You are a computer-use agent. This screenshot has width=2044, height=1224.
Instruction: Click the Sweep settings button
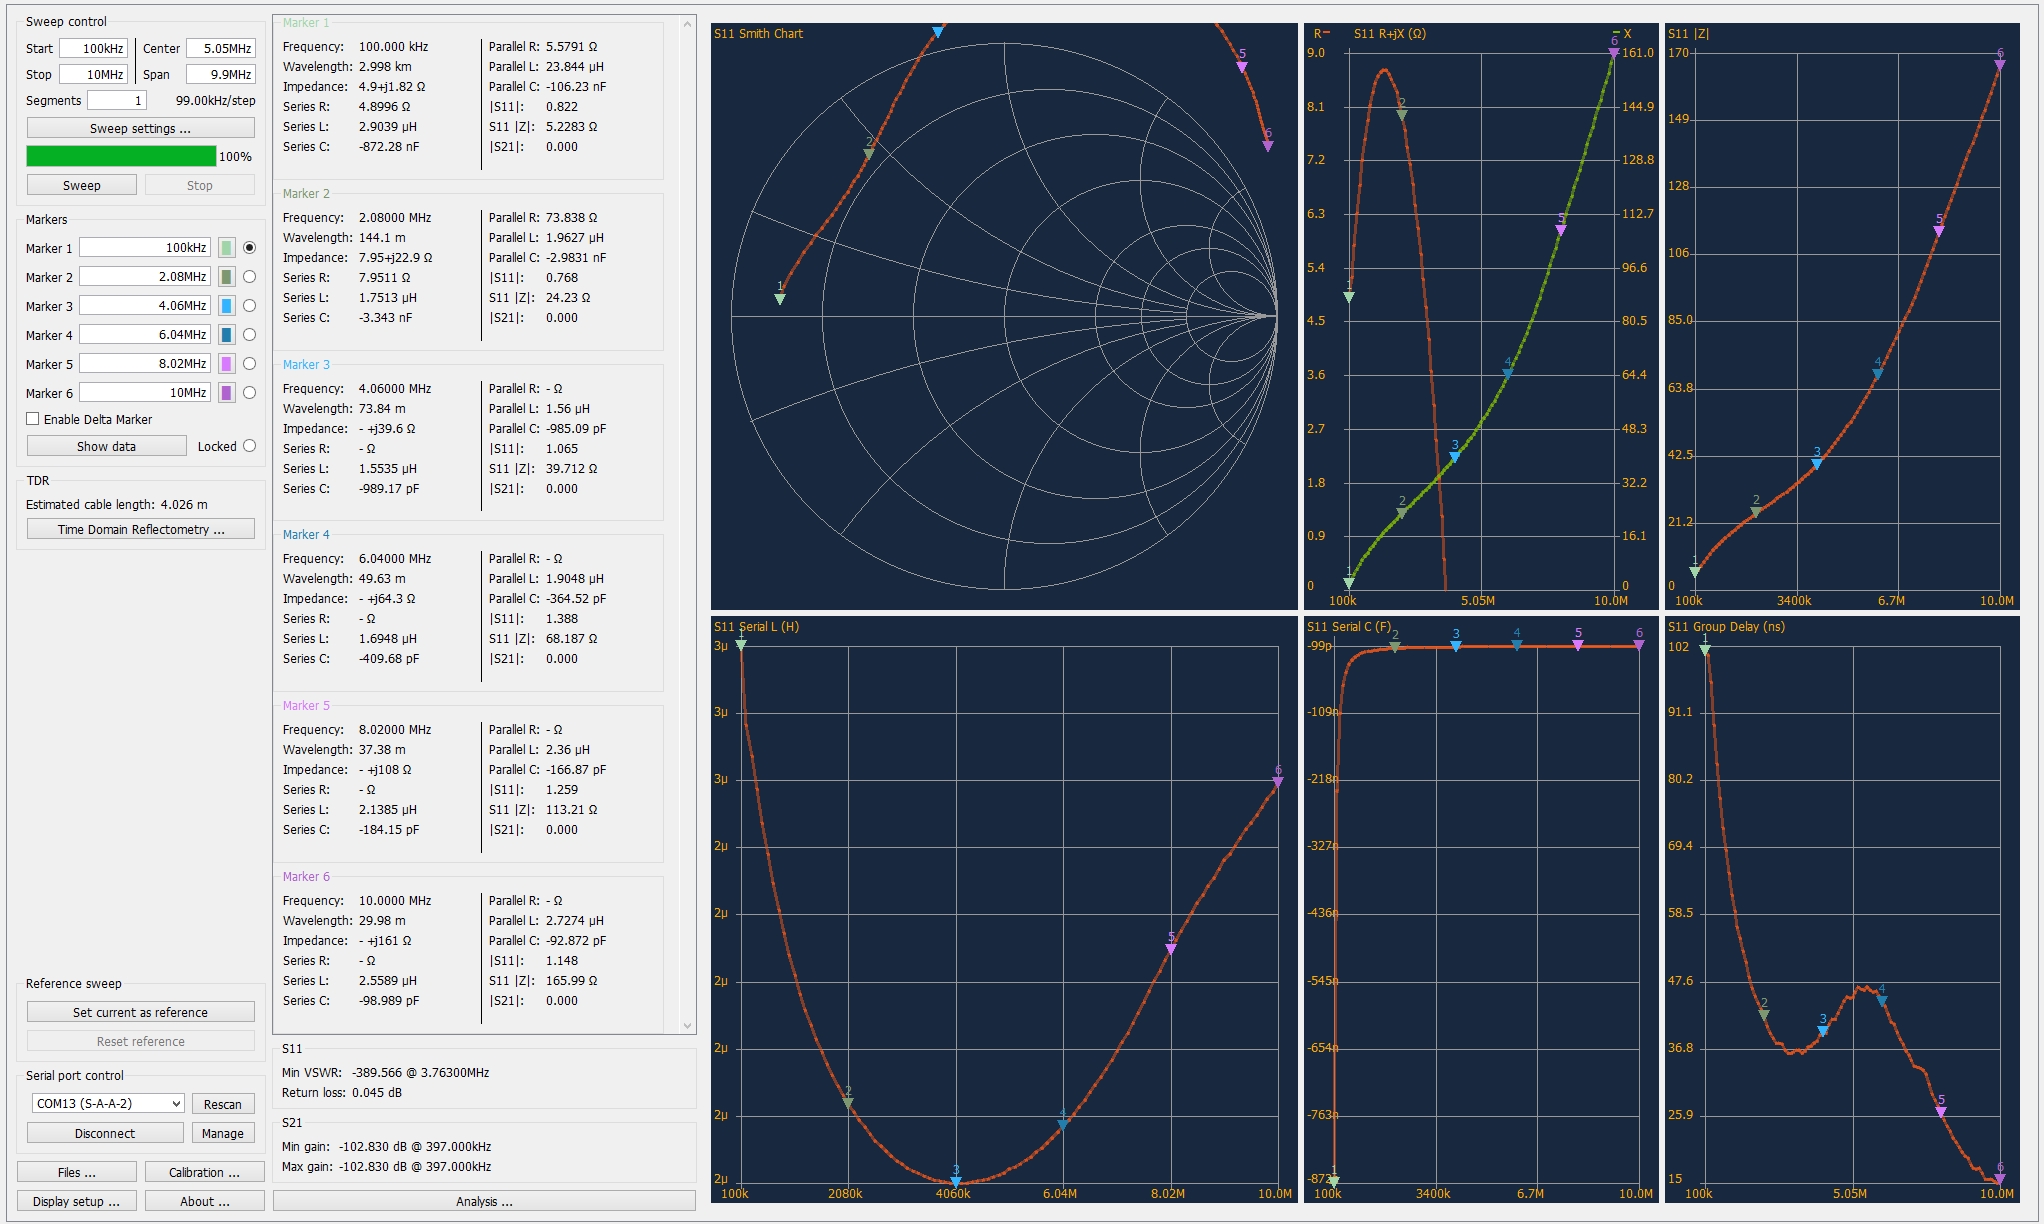pyautogui.click(x=140, y=128)
